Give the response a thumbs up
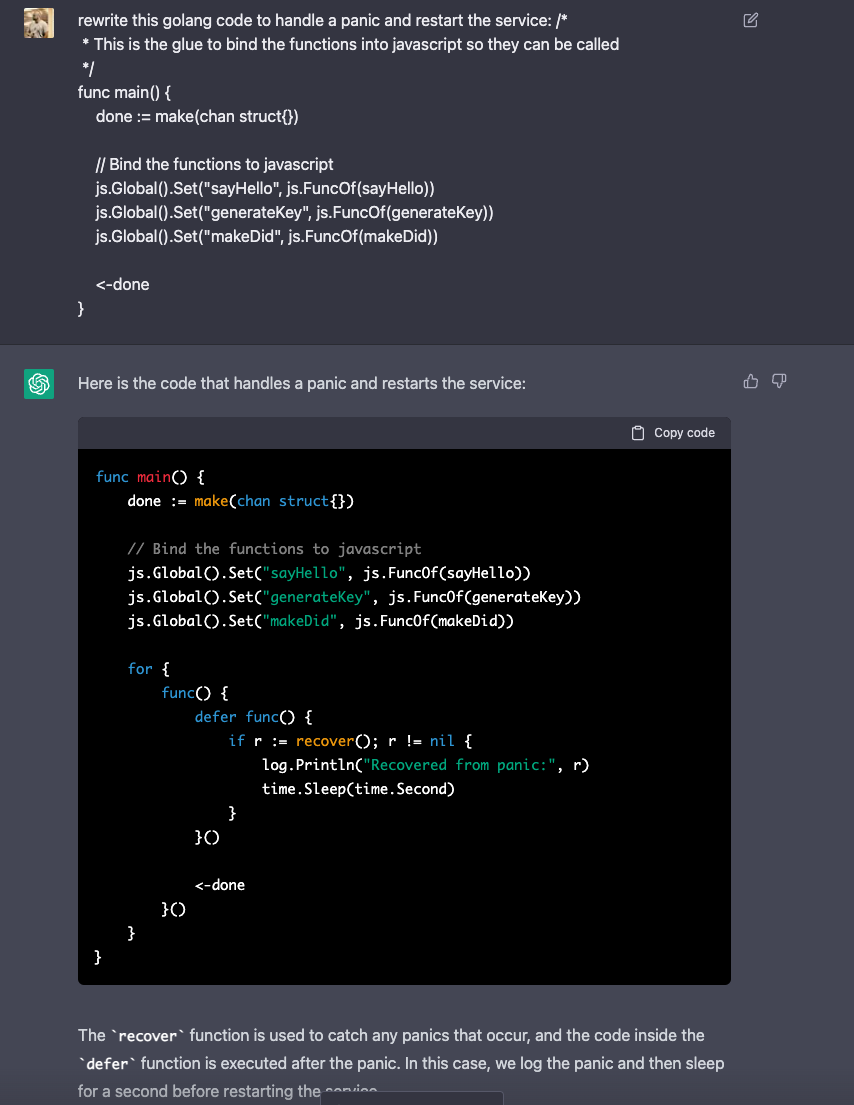The height and width of the screenshot is (1105, 854). click(750, 381)
